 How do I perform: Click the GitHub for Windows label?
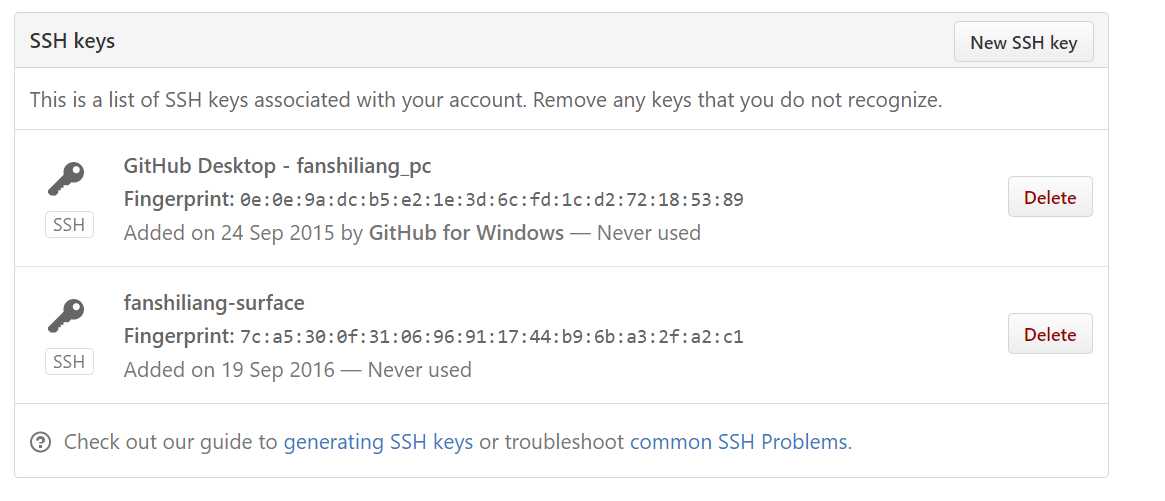click(x=467, y=233)
